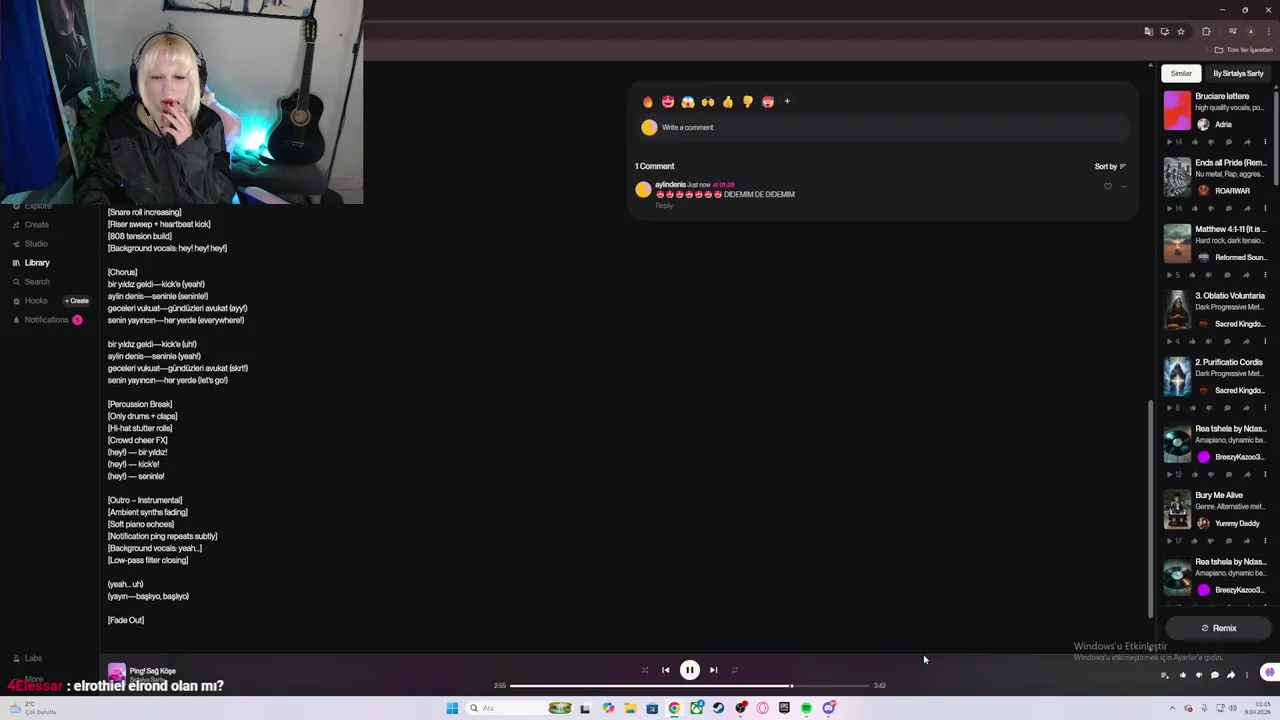
Task: Open Hooks in the sidebar
Action: tap(30, 301)
